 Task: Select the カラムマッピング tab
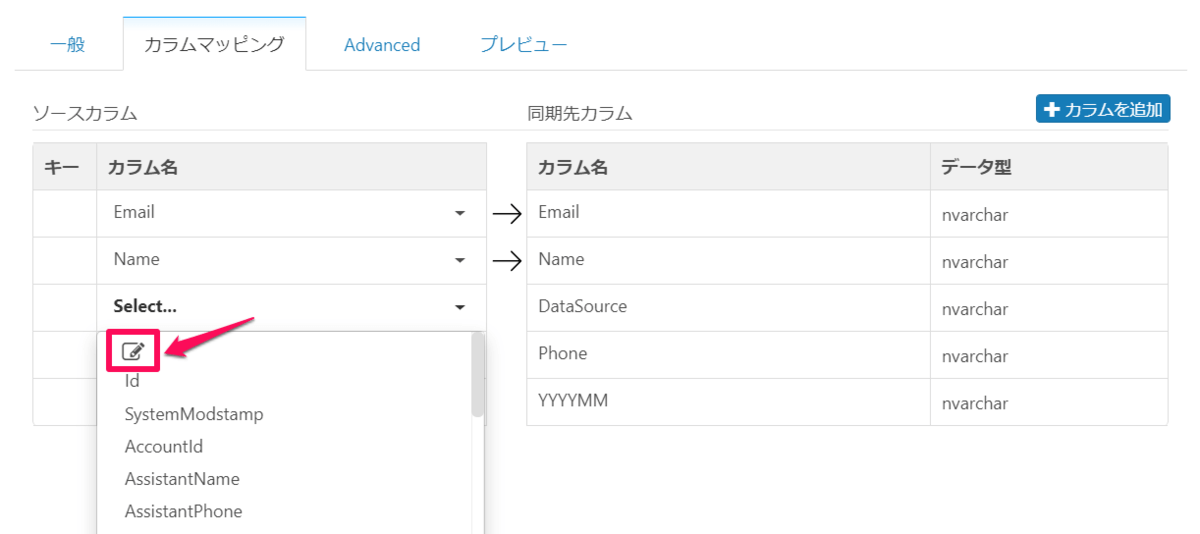tap(214, 45)
